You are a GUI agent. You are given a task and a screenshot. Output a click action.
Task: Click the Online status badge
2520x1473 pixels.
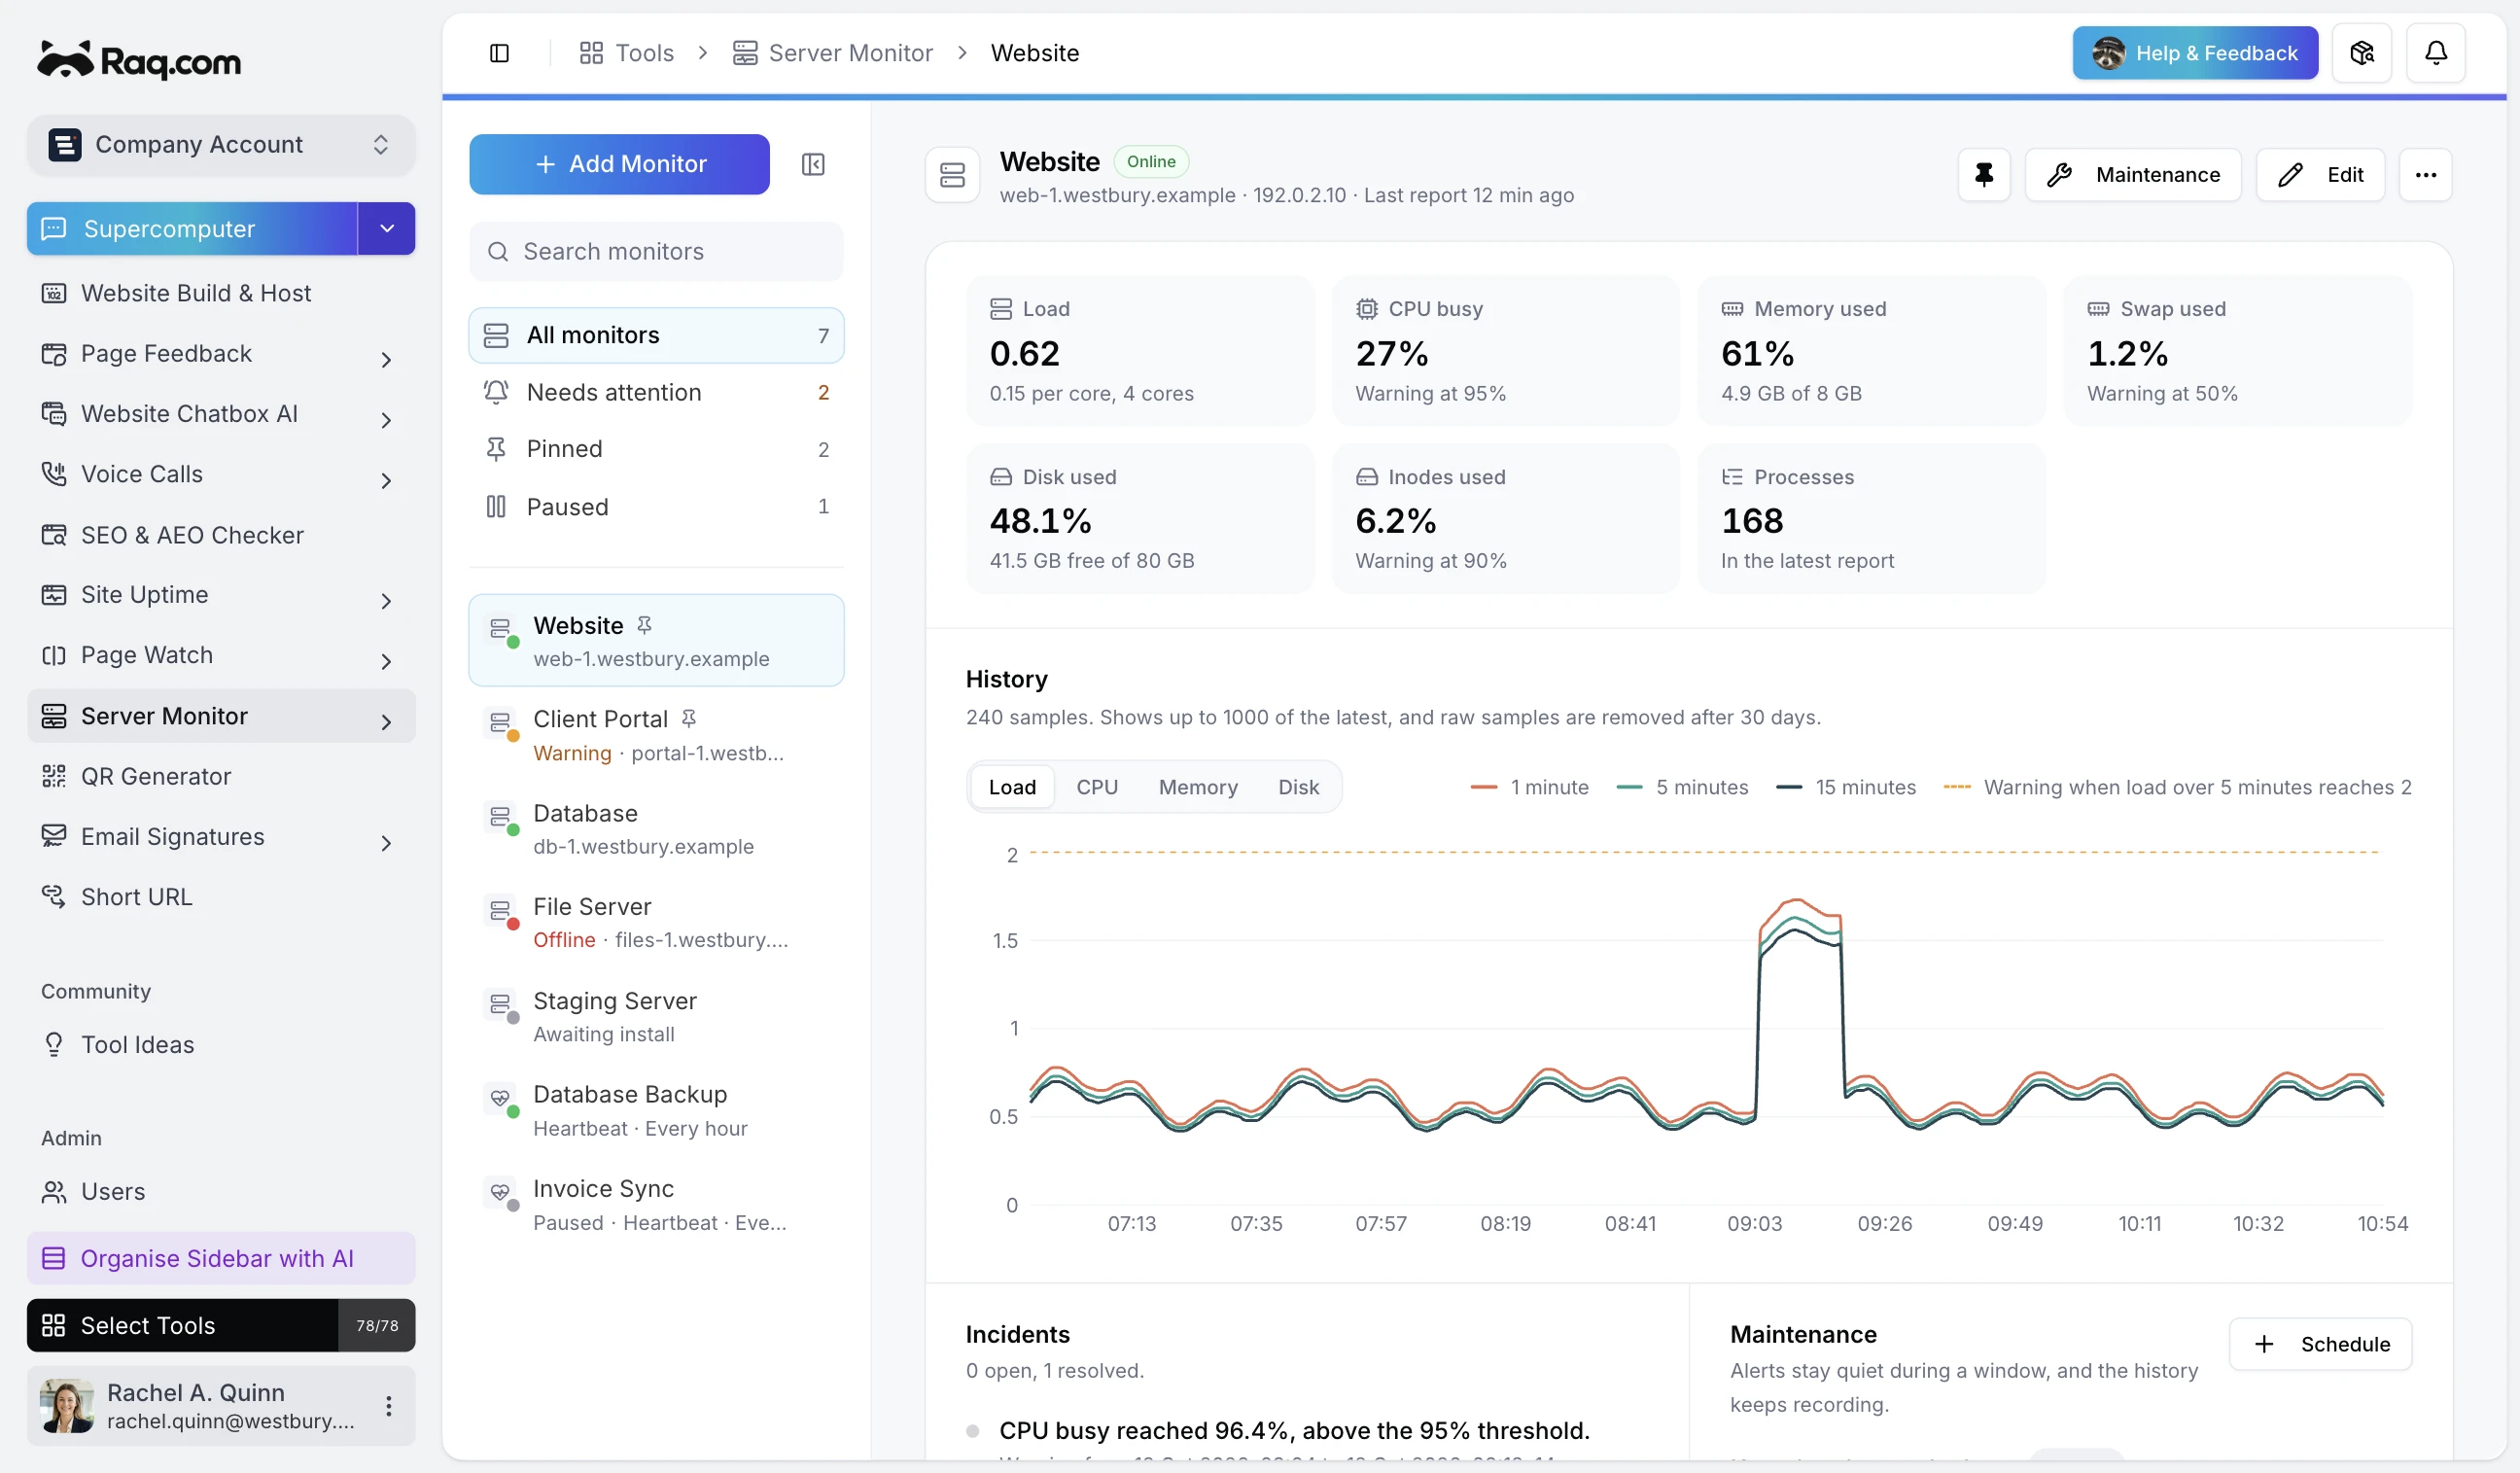click(x=1150, y=162)
